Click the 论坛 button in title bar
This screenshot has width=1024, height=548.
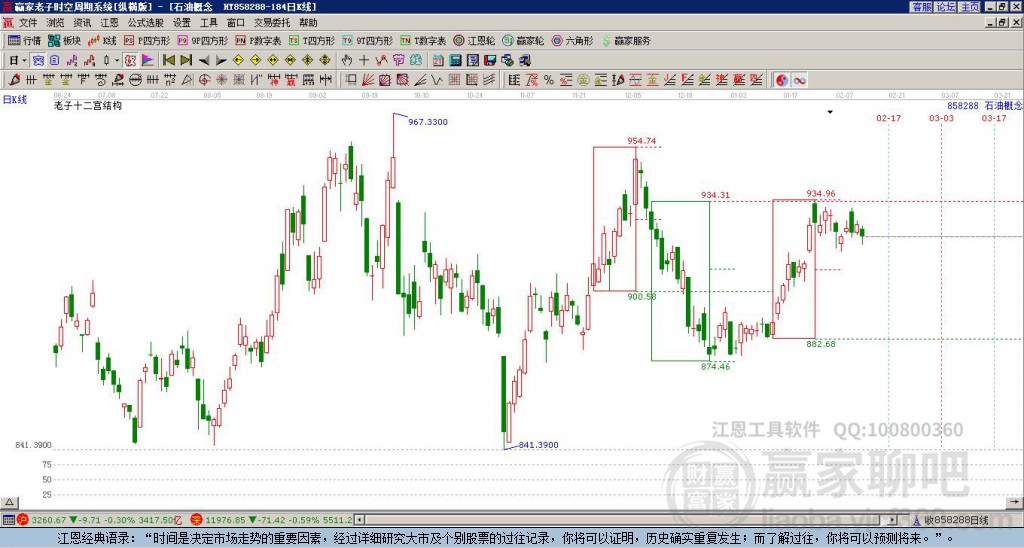click(x=945, y=7)
